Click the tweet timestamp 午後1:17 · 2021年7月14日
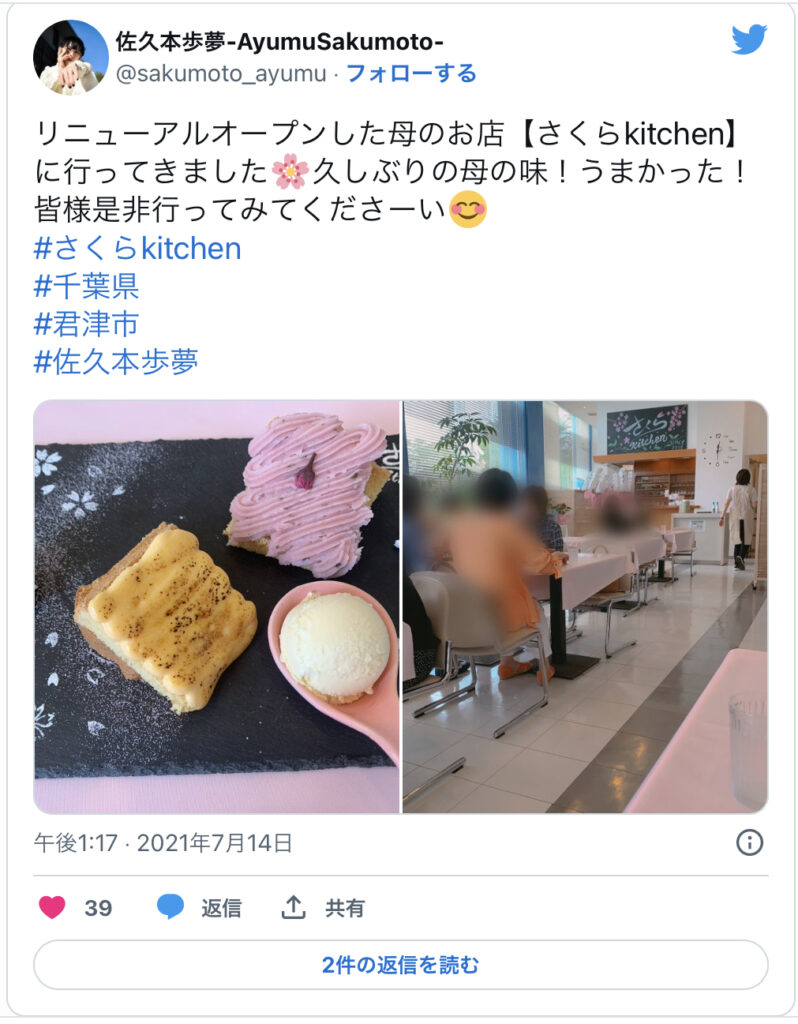This screenshot has width=798, height=1024. tap(163, 843)
